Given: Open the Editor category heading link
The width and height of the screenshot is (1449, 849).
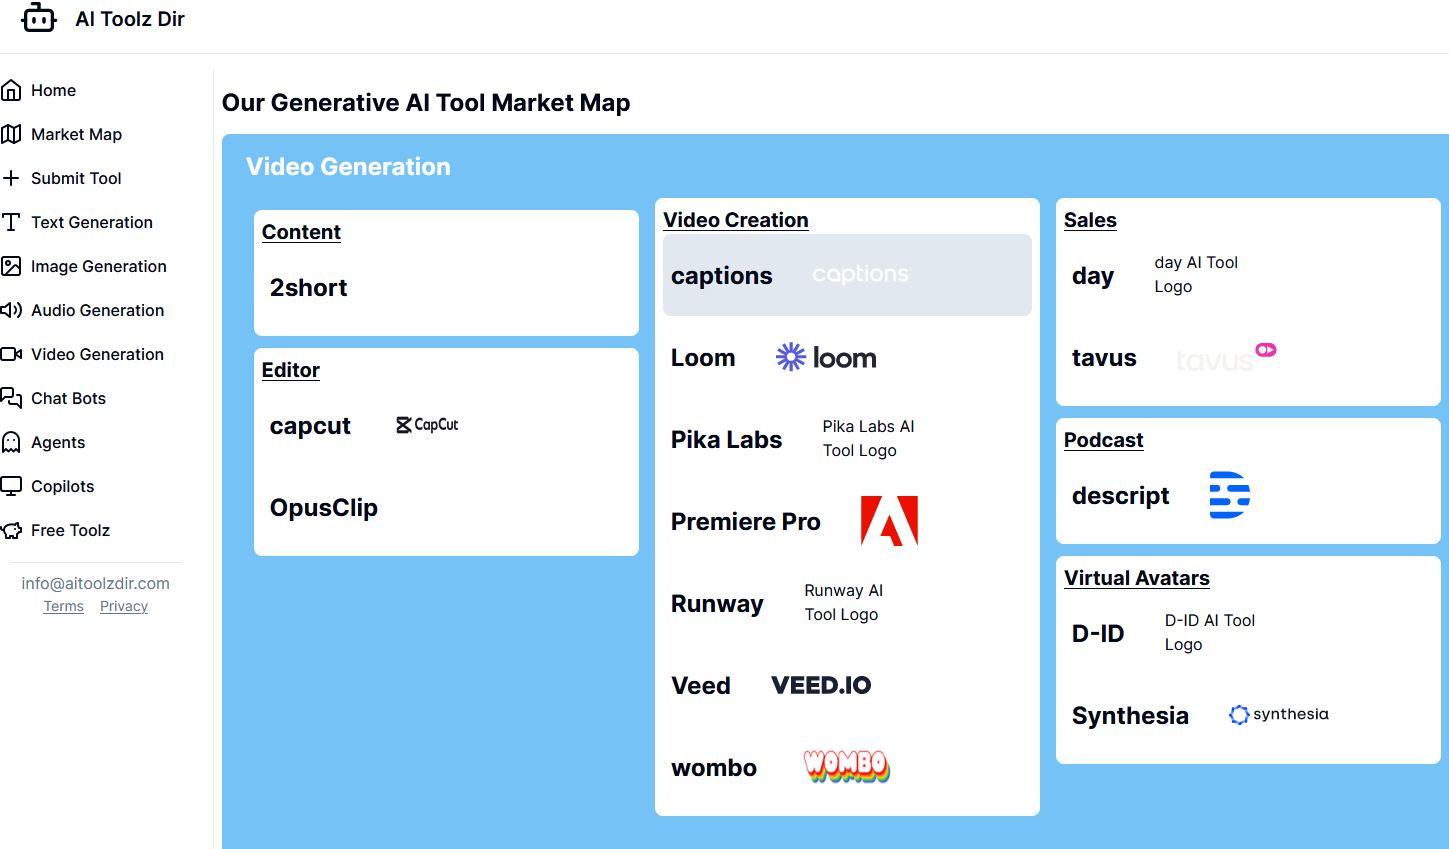Looking at the screenshot, I should click(x=291, y=370).
